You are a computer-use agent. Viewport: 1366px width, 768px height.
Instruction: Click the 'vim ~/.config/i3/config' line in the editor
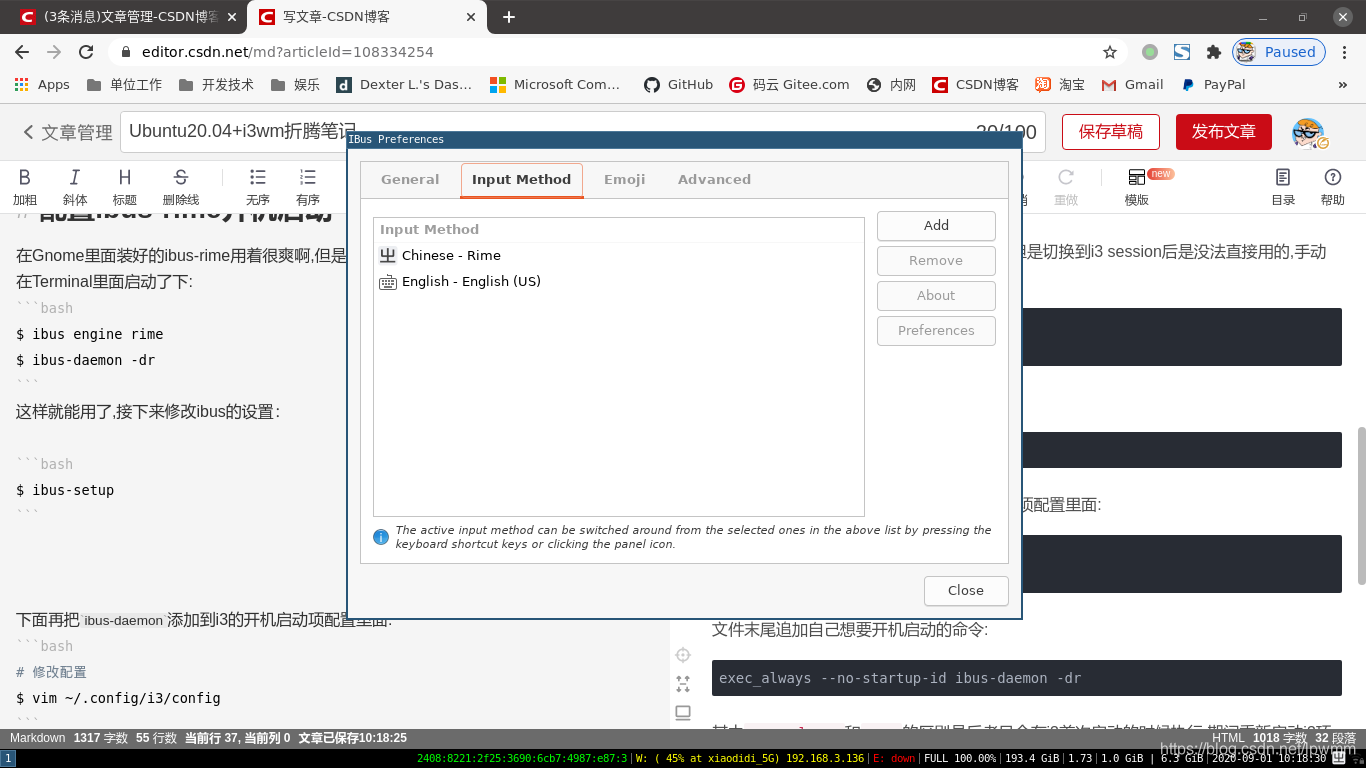[118, 698]
